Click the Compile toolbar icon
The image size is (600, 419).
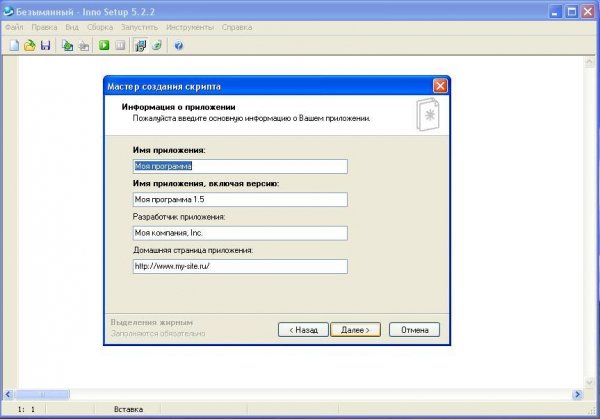(x=67, y=46)
